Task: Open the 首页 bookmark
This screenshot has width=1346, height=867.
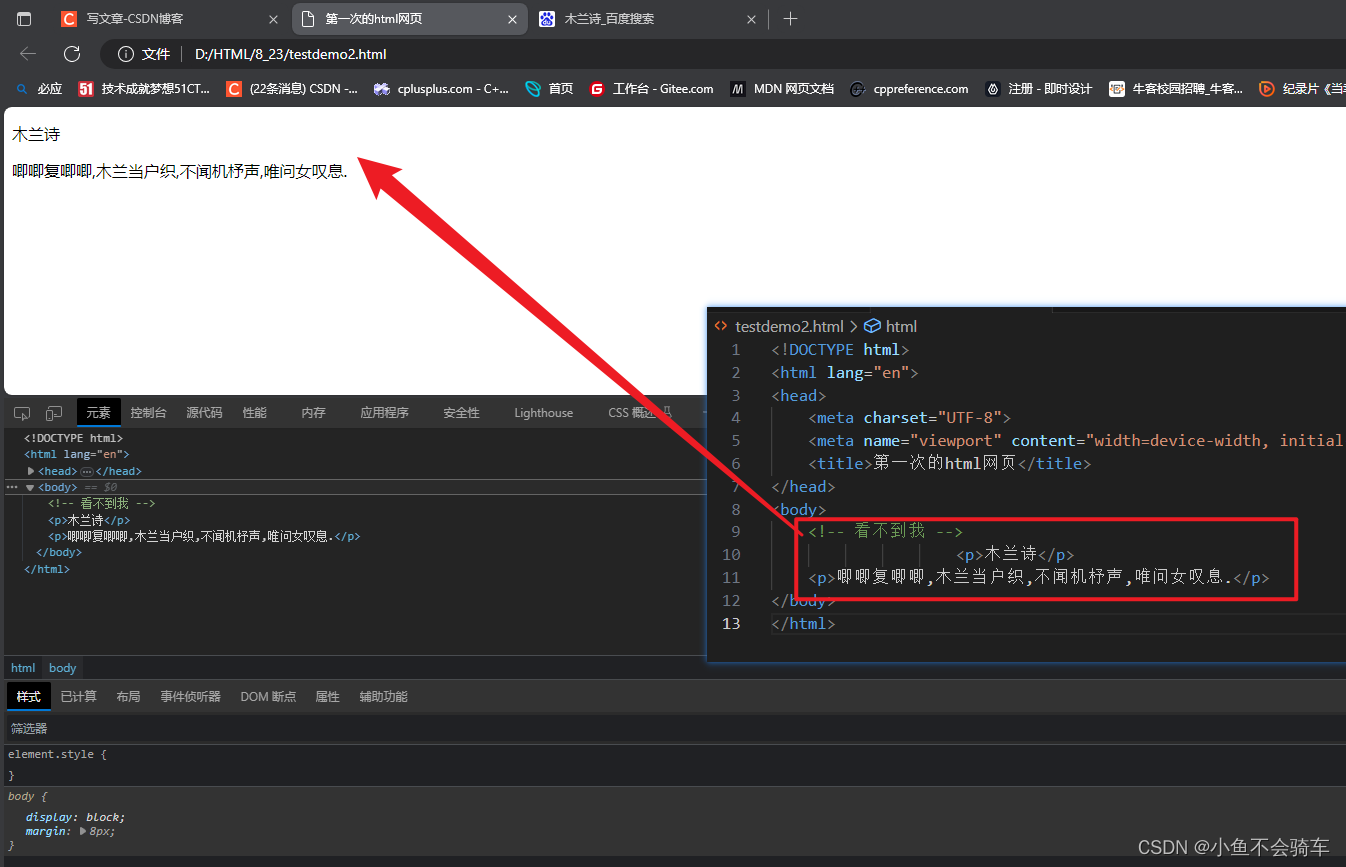Action: (549, 89)
